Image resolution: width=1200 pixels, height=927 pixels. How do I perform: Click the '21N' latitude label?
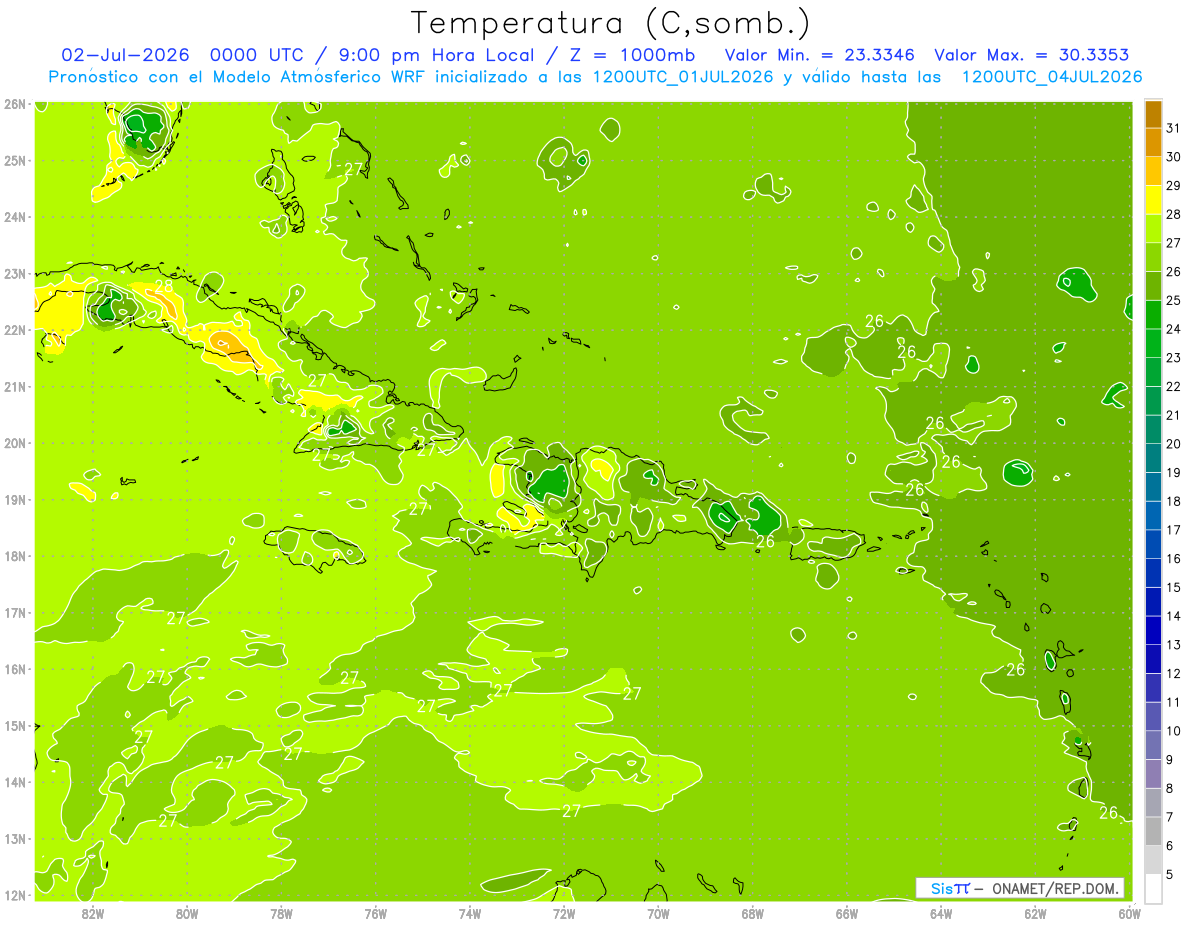pyautogui.click(x=15, y=386)
